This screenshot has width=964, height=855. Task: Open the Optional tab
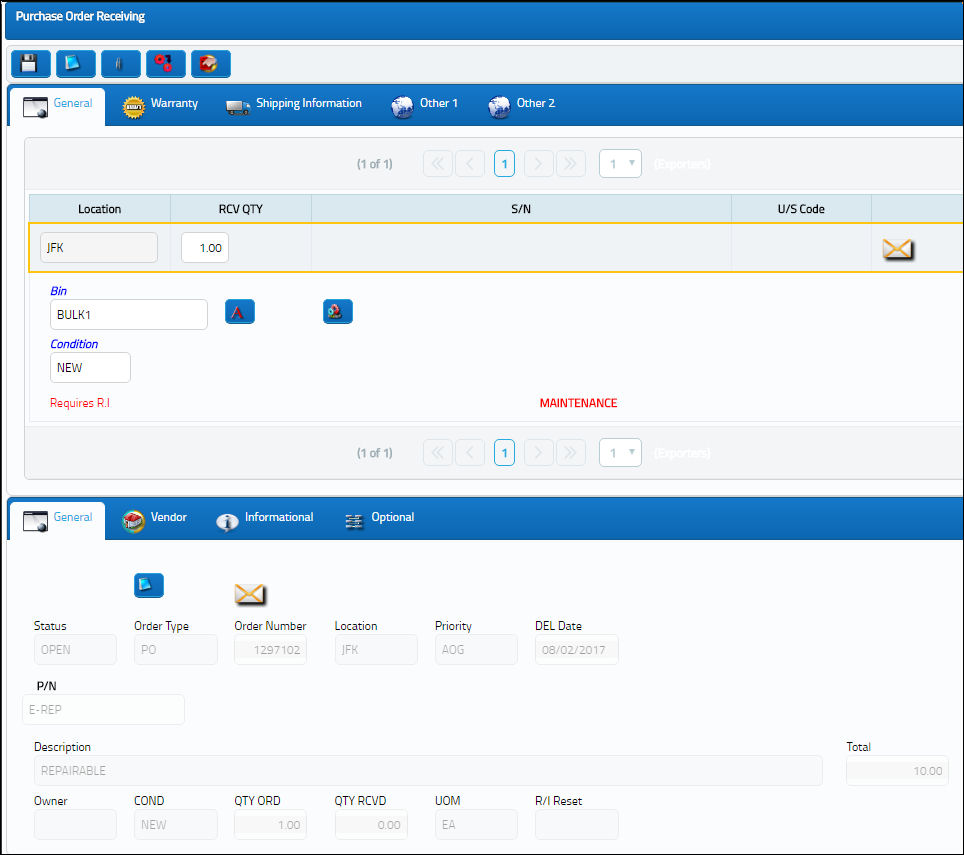[379, 520]
